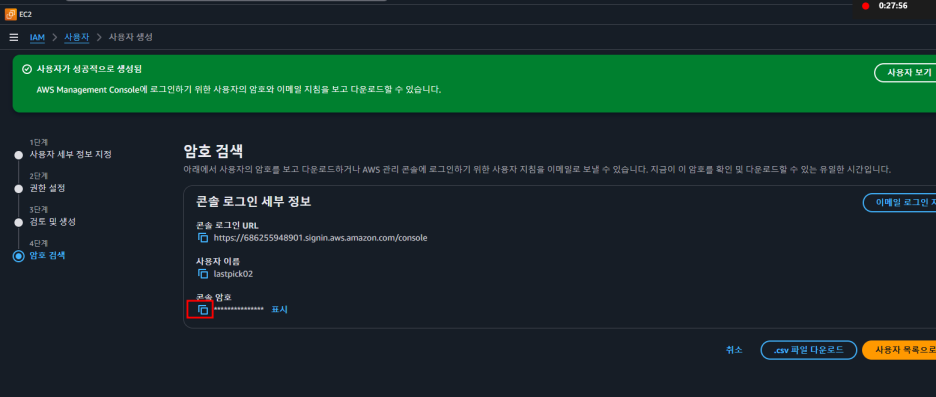Click the EC2 label in the top bar
This screenshot has height=397, width=936.
pyautogui.click(x=26, y=14)
